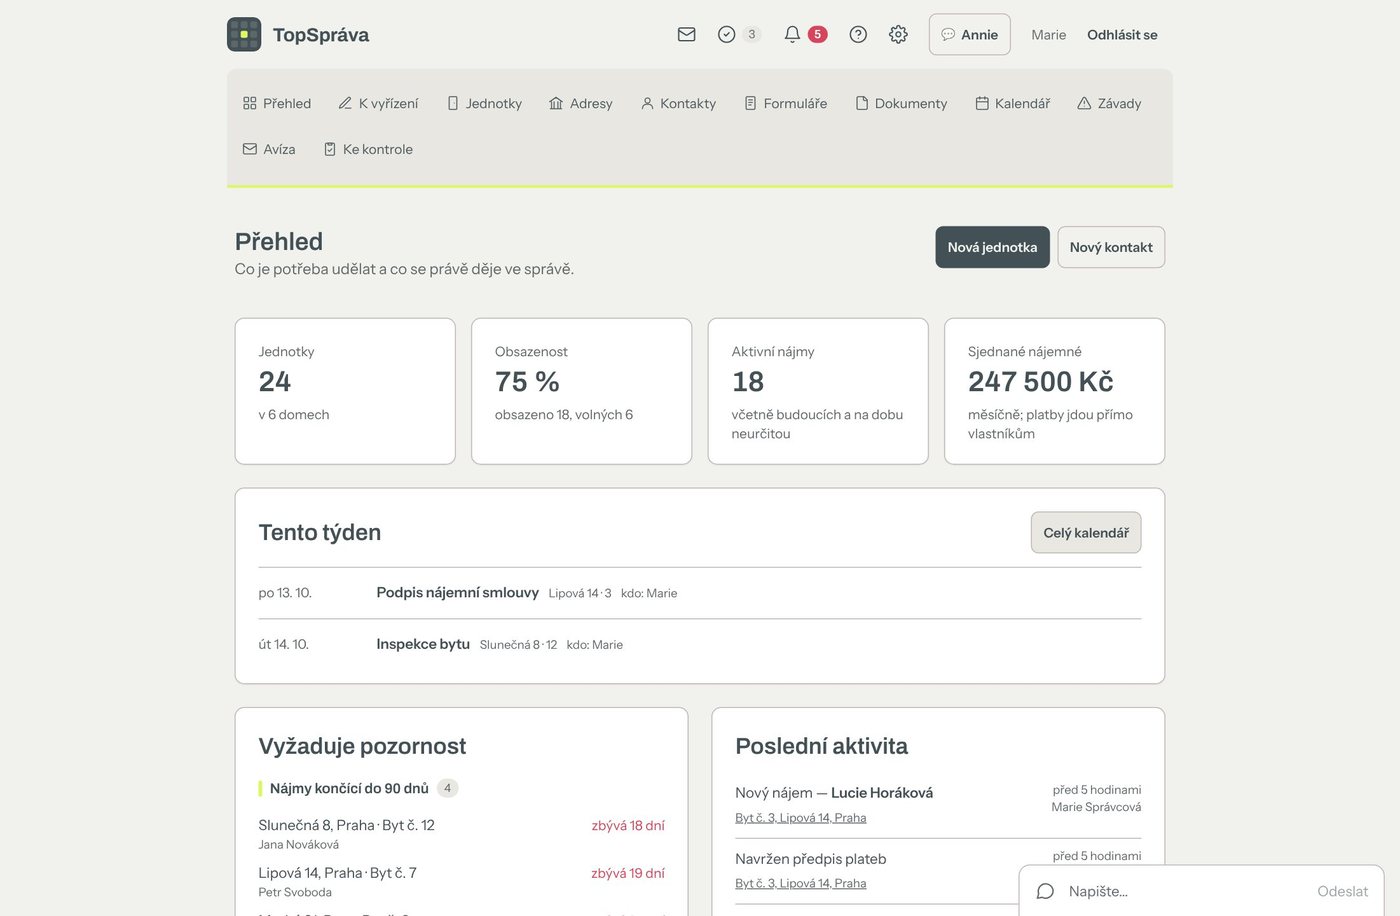Click author name Marie Správcová
1400x916 pixels.
(x=1096, y=807)
